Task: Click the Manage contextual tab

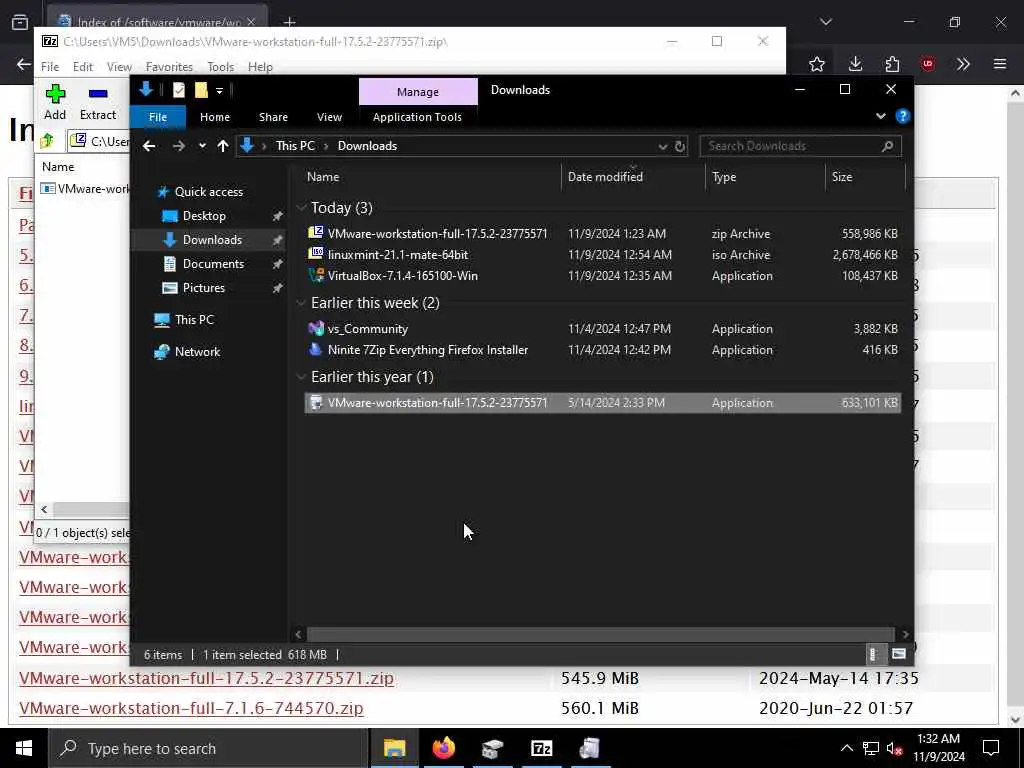Action: [x=418, y=91]
